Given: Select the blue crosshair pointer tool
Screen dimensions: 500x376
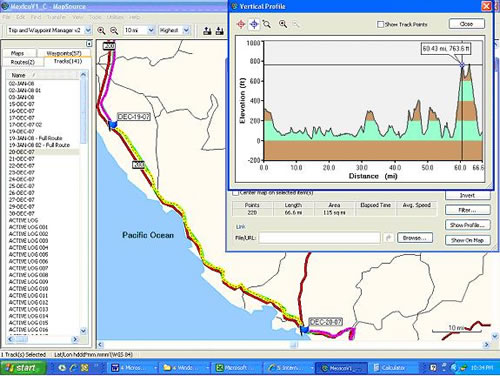Looking at the screenshot, I should (254, 24).
